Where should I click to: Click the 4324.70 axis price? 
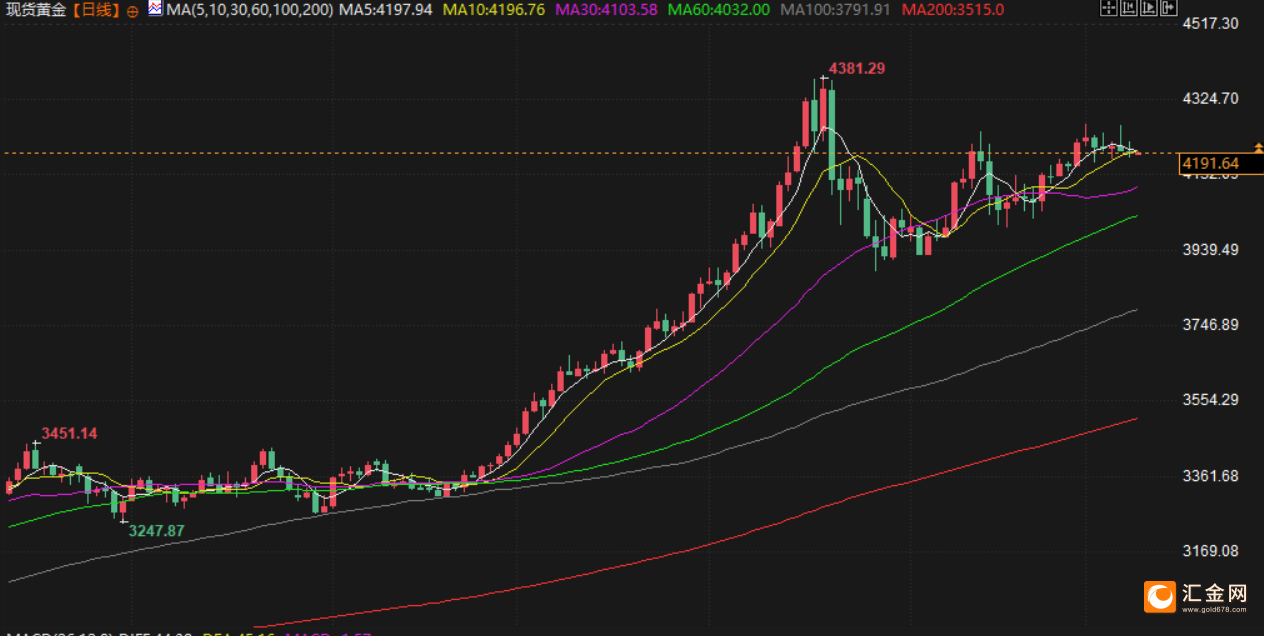click(x=1210, y=98)
